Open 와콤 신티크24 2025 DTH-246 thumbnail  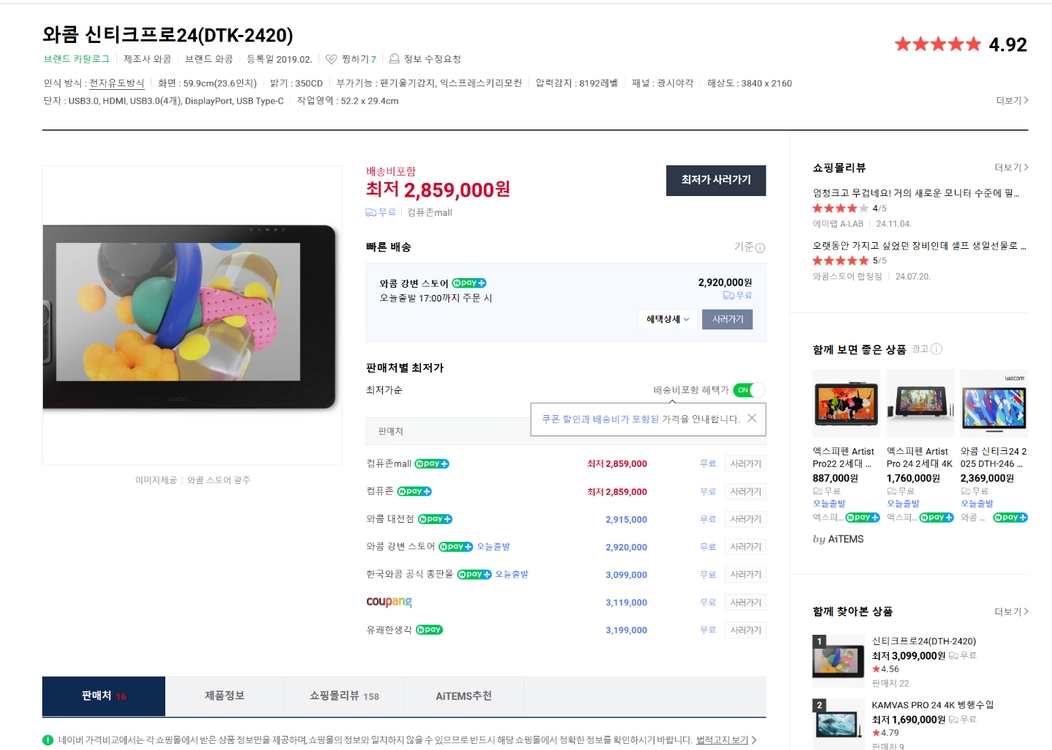(x=994, y=404)
